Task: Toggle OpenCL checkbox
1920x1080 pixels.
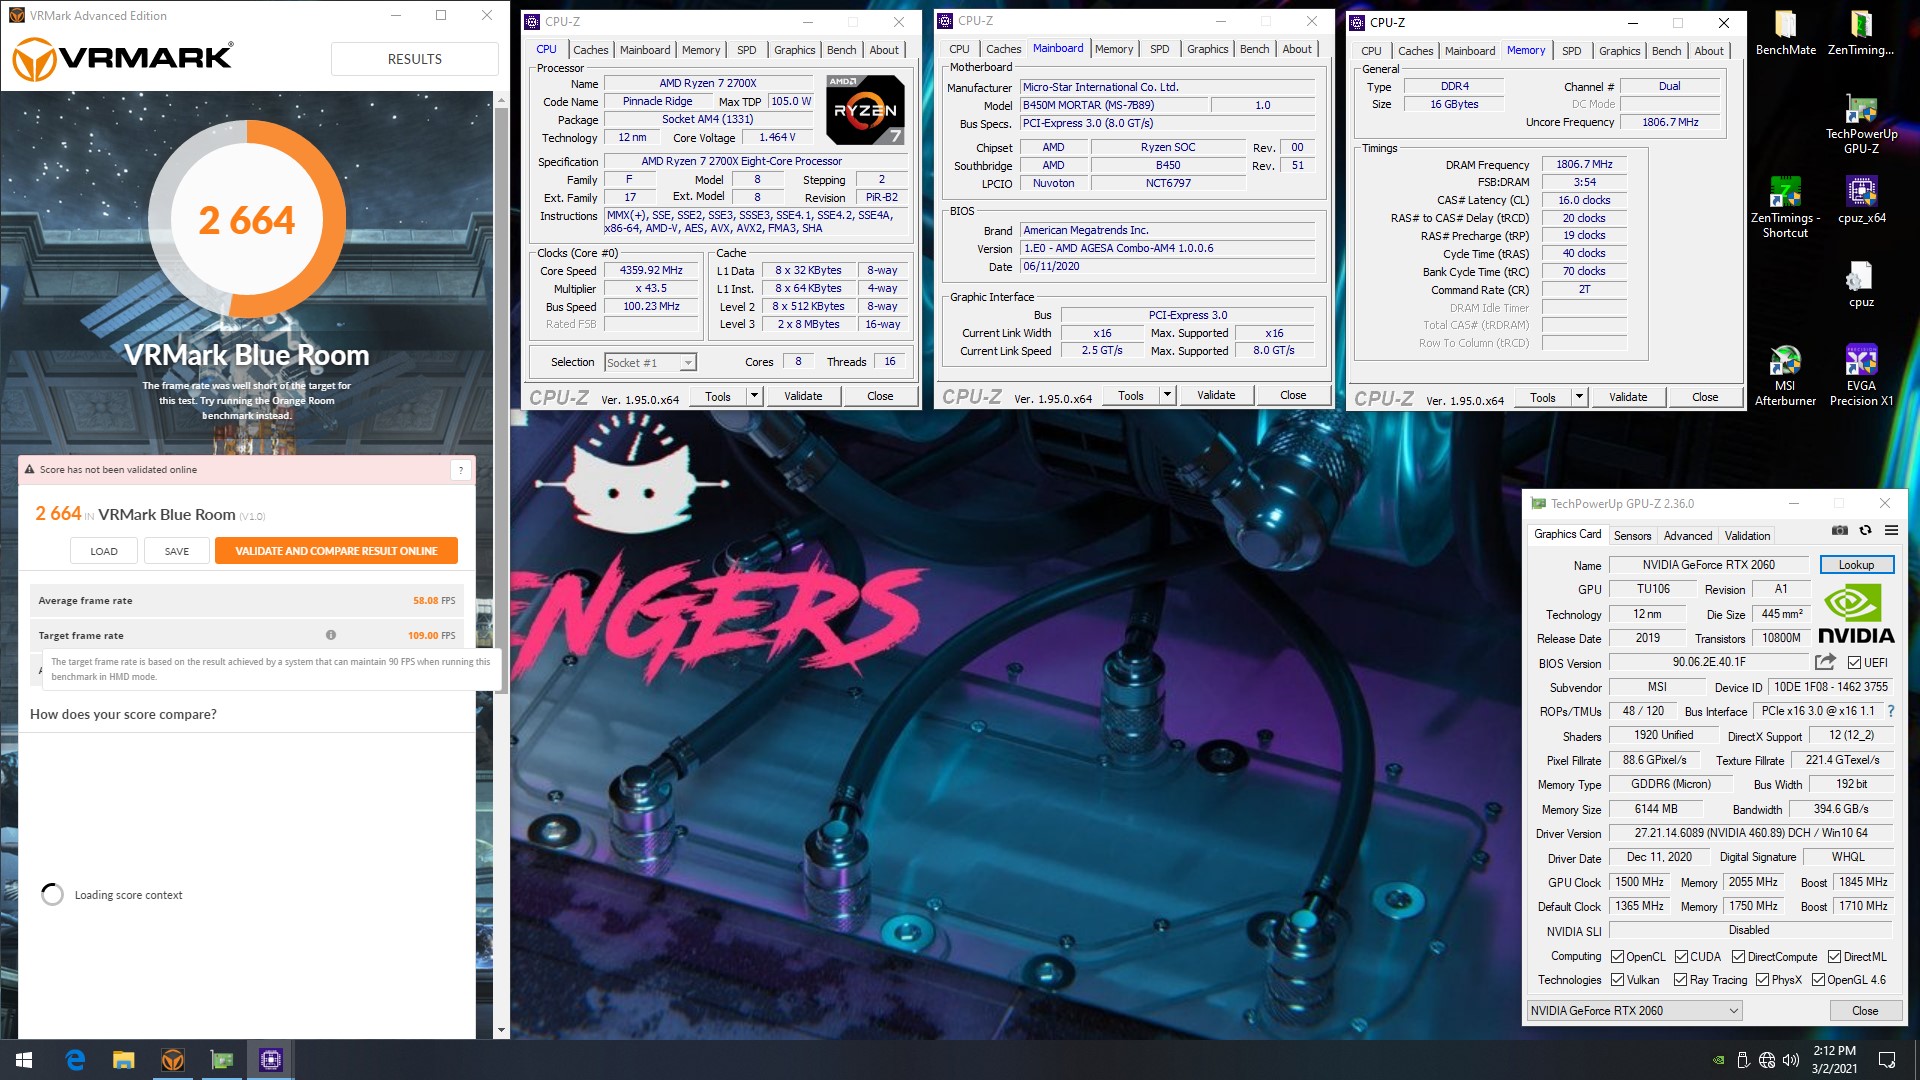Action: tap(1617, 957)
